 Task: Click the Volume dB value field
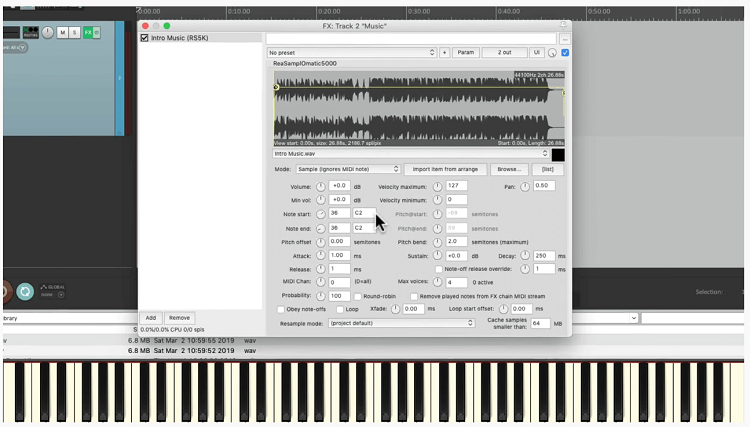339,186
